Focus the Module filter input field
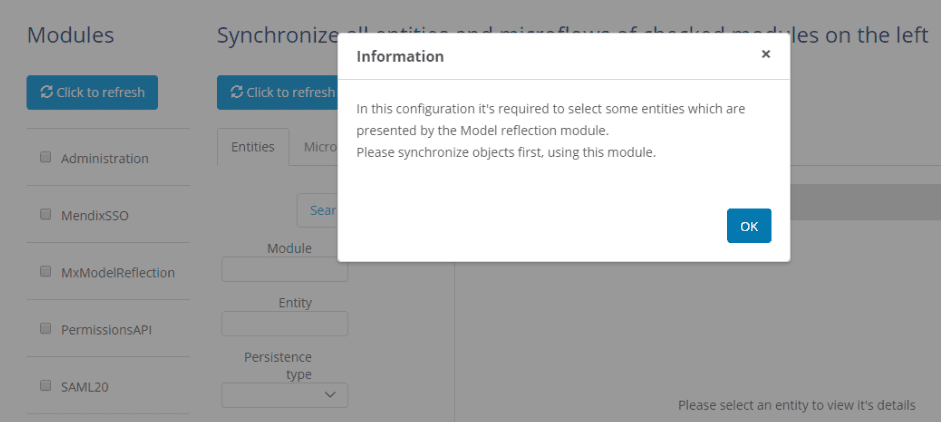Viewport: 941px width, 422px height. click(284, 270)
